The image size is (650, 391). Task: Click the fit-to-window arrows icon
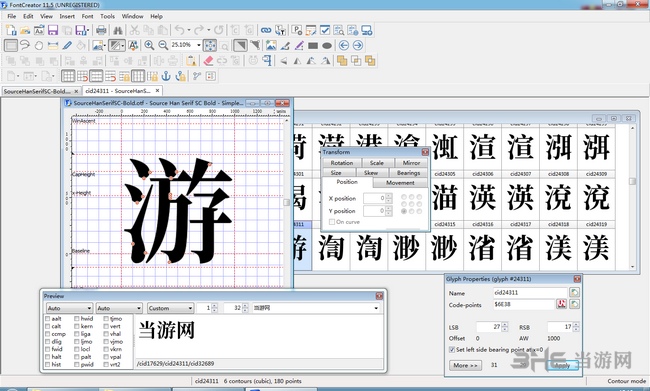pyautogui.click(x=210, y=45)
